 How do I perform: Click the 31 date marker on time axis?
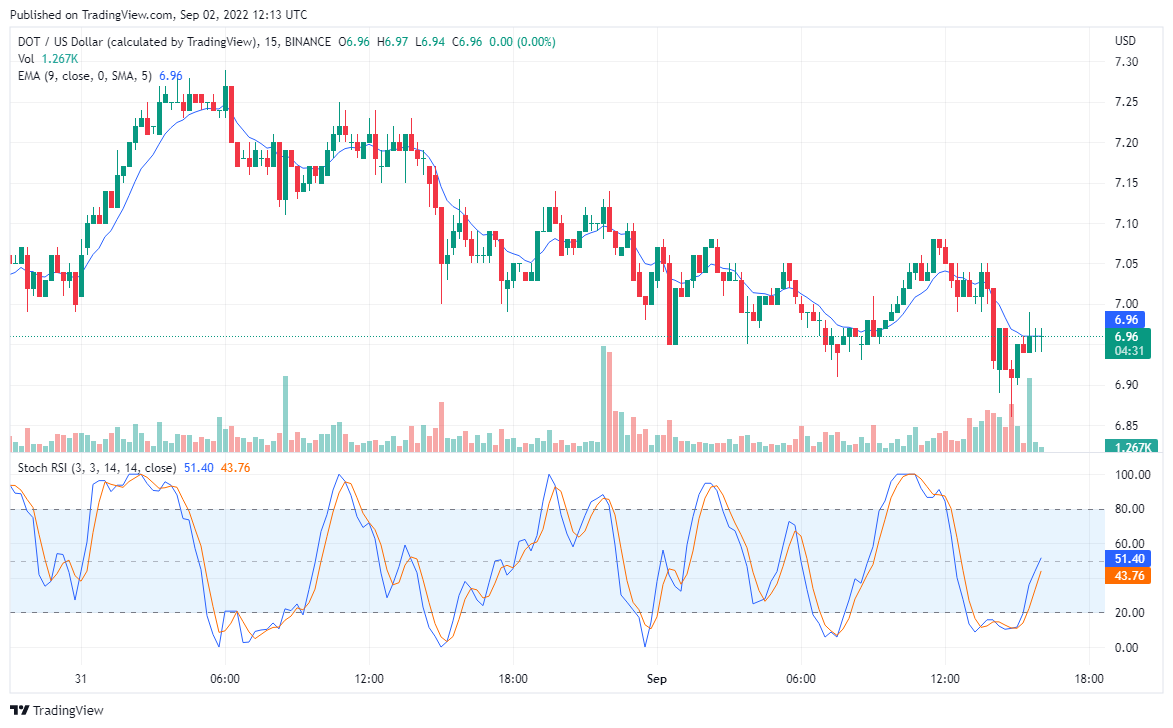[x=81, y=679]
